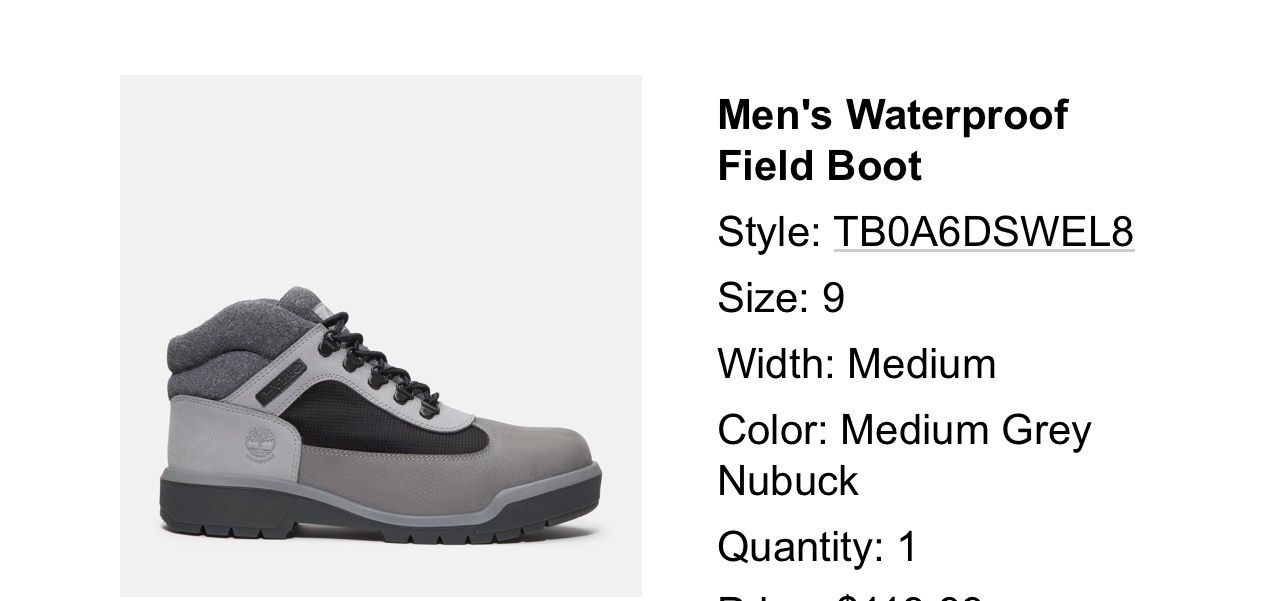
Task: Select the Men's Waterproof Field Boot title
Action: point(892,140)
